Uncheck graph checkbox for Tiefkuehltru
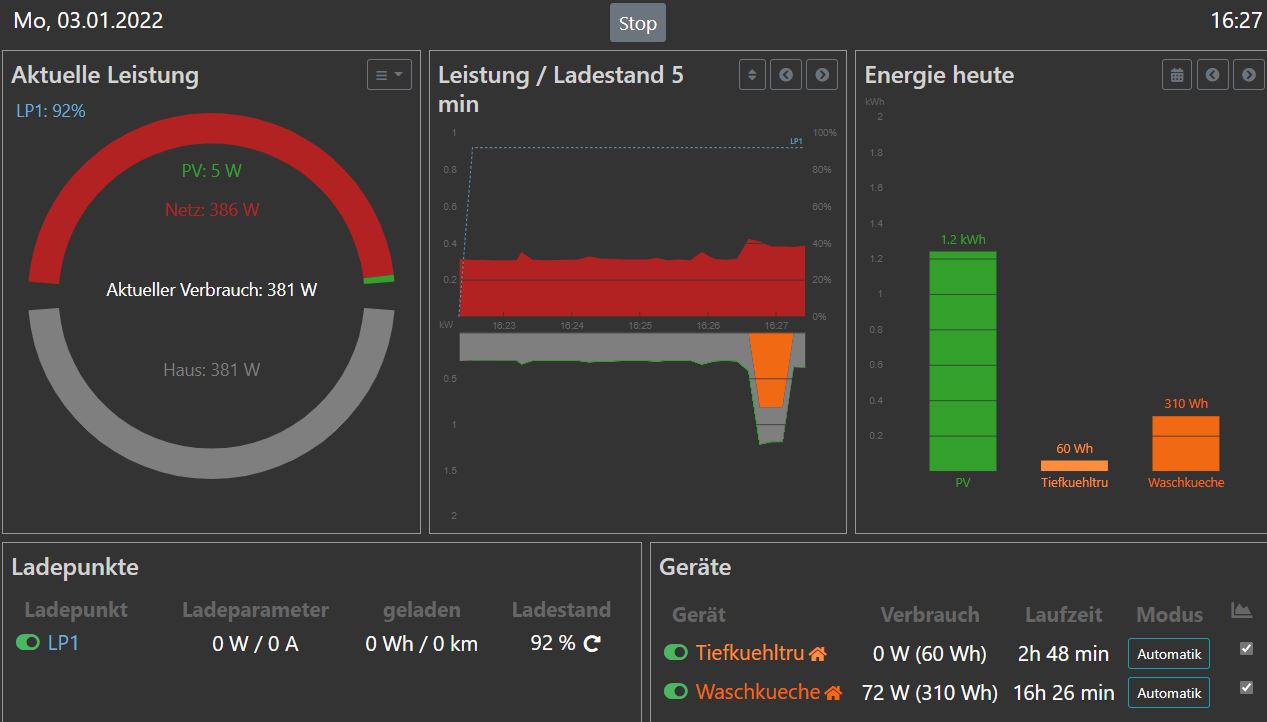 click(1246, 649)
